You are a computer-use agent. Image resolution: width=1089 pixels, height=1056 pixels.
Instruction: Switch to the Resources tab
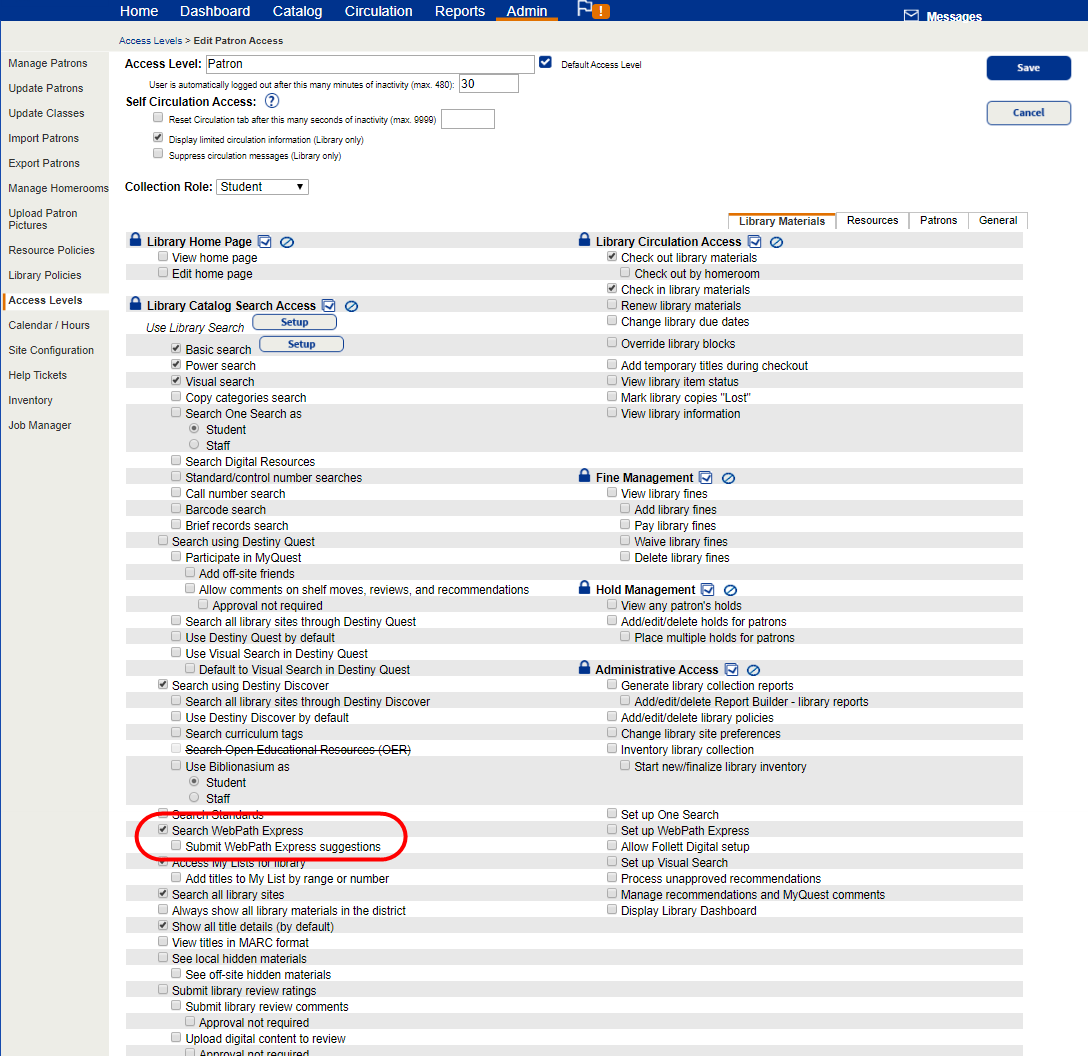[872, 220]
